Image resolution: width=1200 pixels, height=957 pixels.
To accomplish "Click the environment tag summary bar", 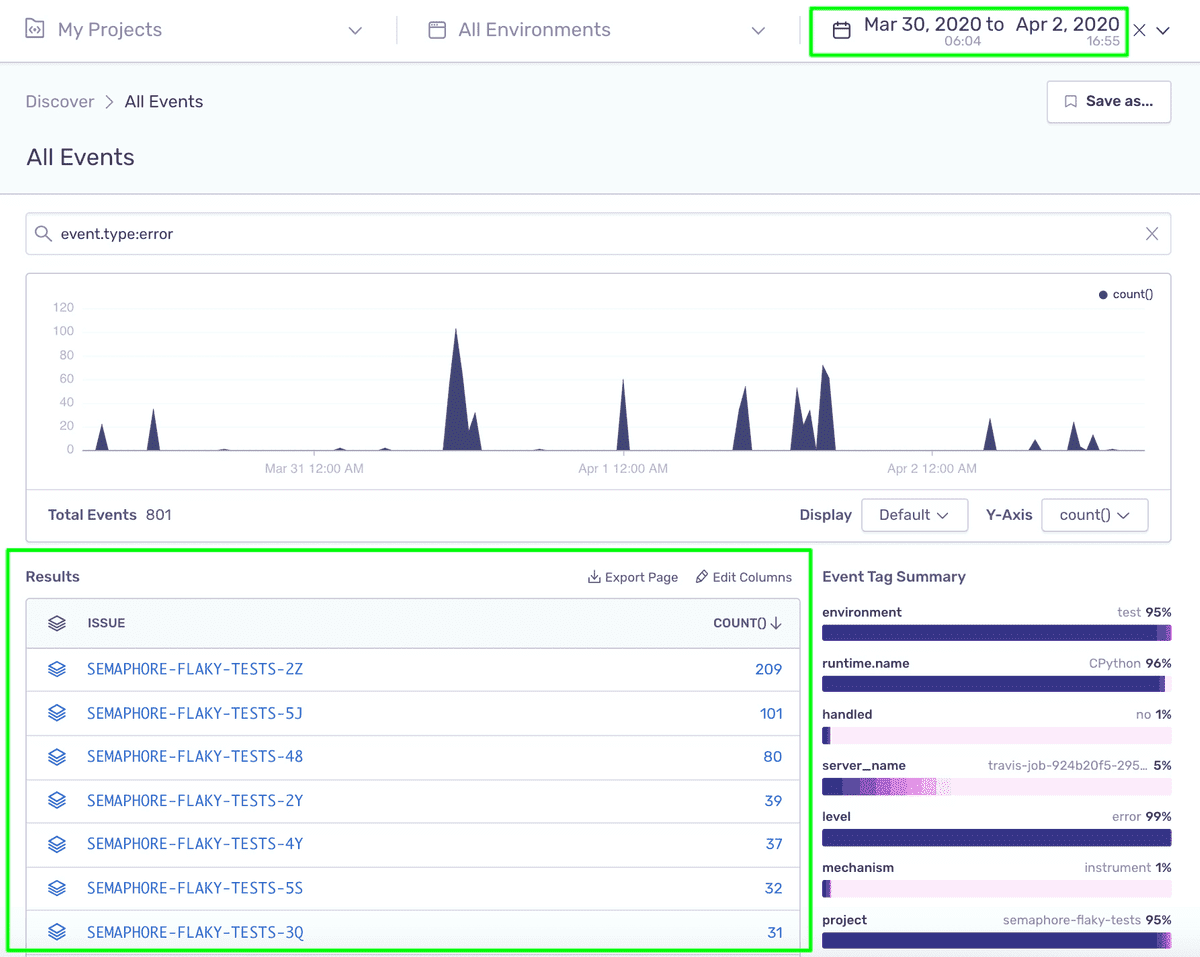I will [996, 633].
